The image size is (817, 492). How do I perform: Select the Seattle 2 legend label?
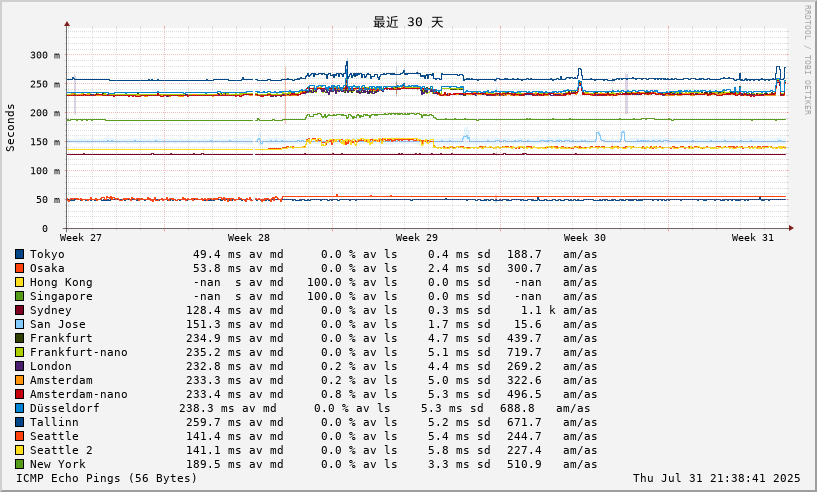pyautogui.click(x=61, y=450)
